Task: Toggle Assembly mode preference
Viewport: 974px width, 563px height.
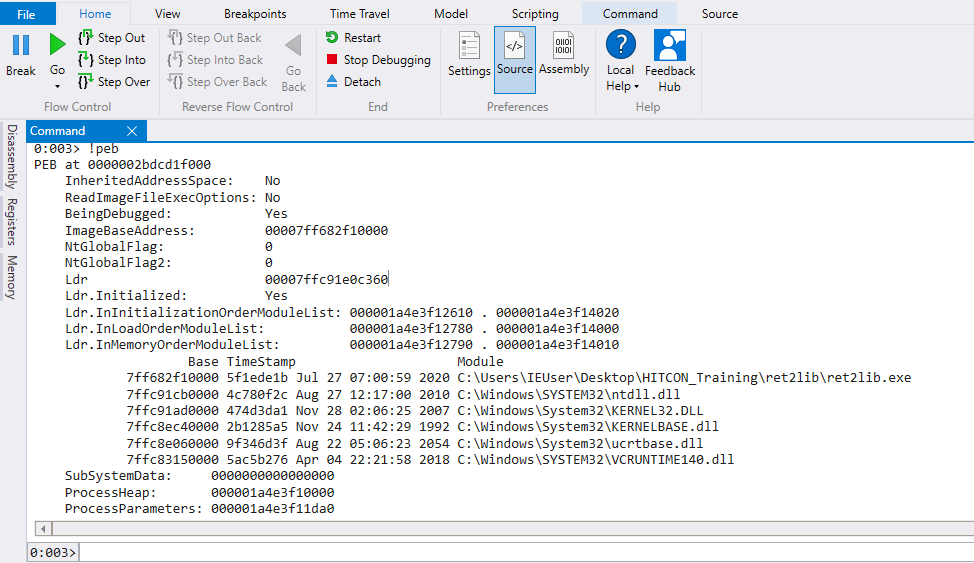Action: (x=564, y=54)
